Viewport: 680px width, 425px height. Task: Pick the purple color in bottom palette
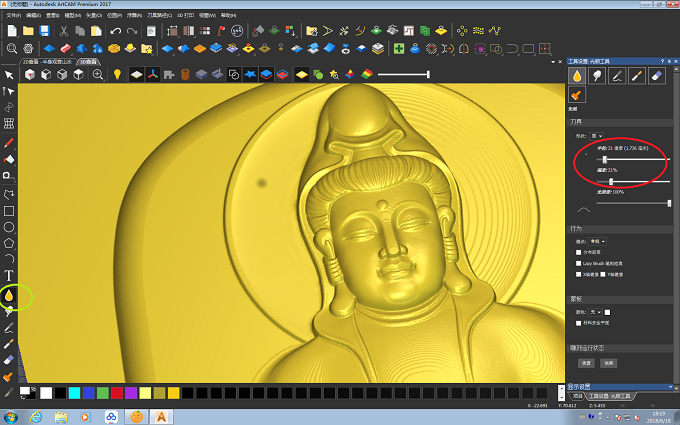[x=131, y=393]
